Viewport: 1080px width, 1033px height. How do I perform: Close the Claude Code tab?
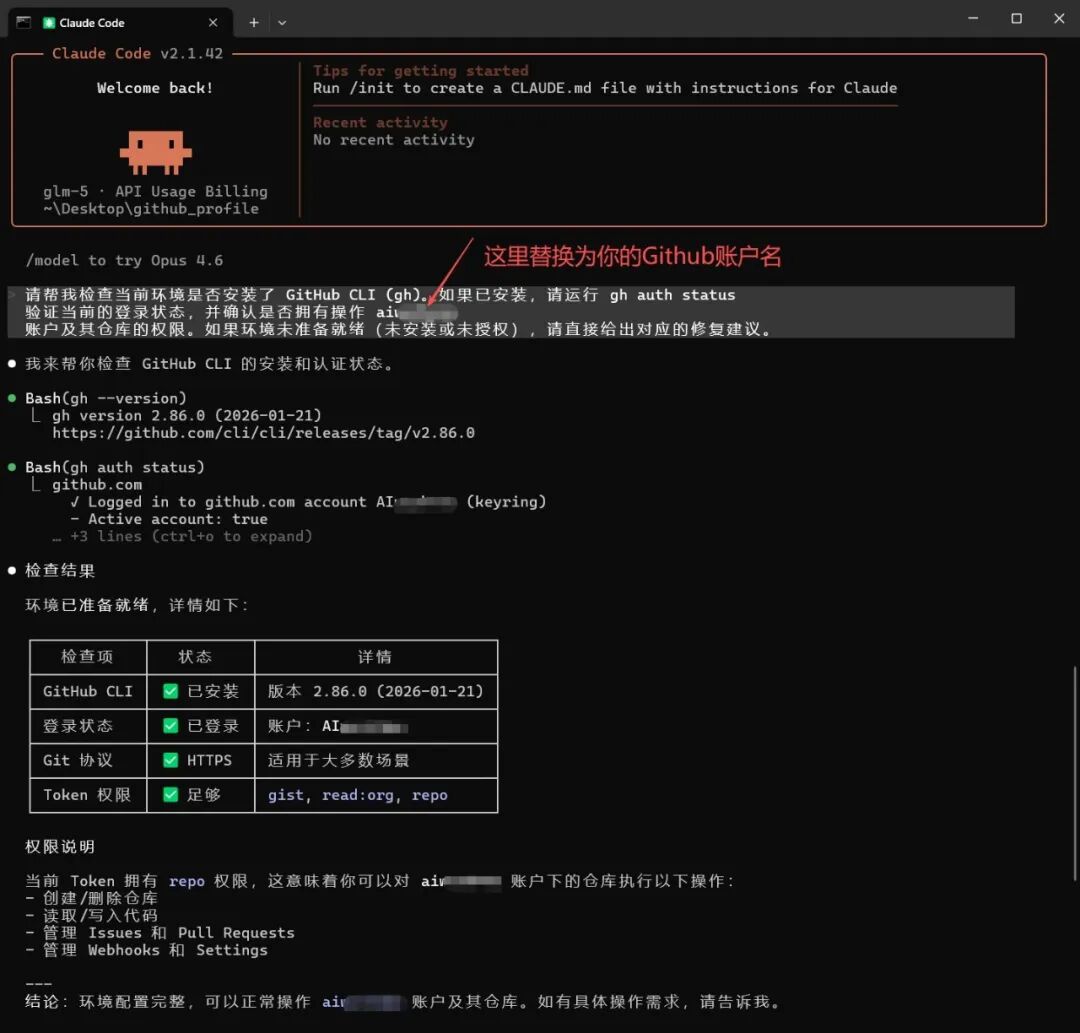(213, 23)
